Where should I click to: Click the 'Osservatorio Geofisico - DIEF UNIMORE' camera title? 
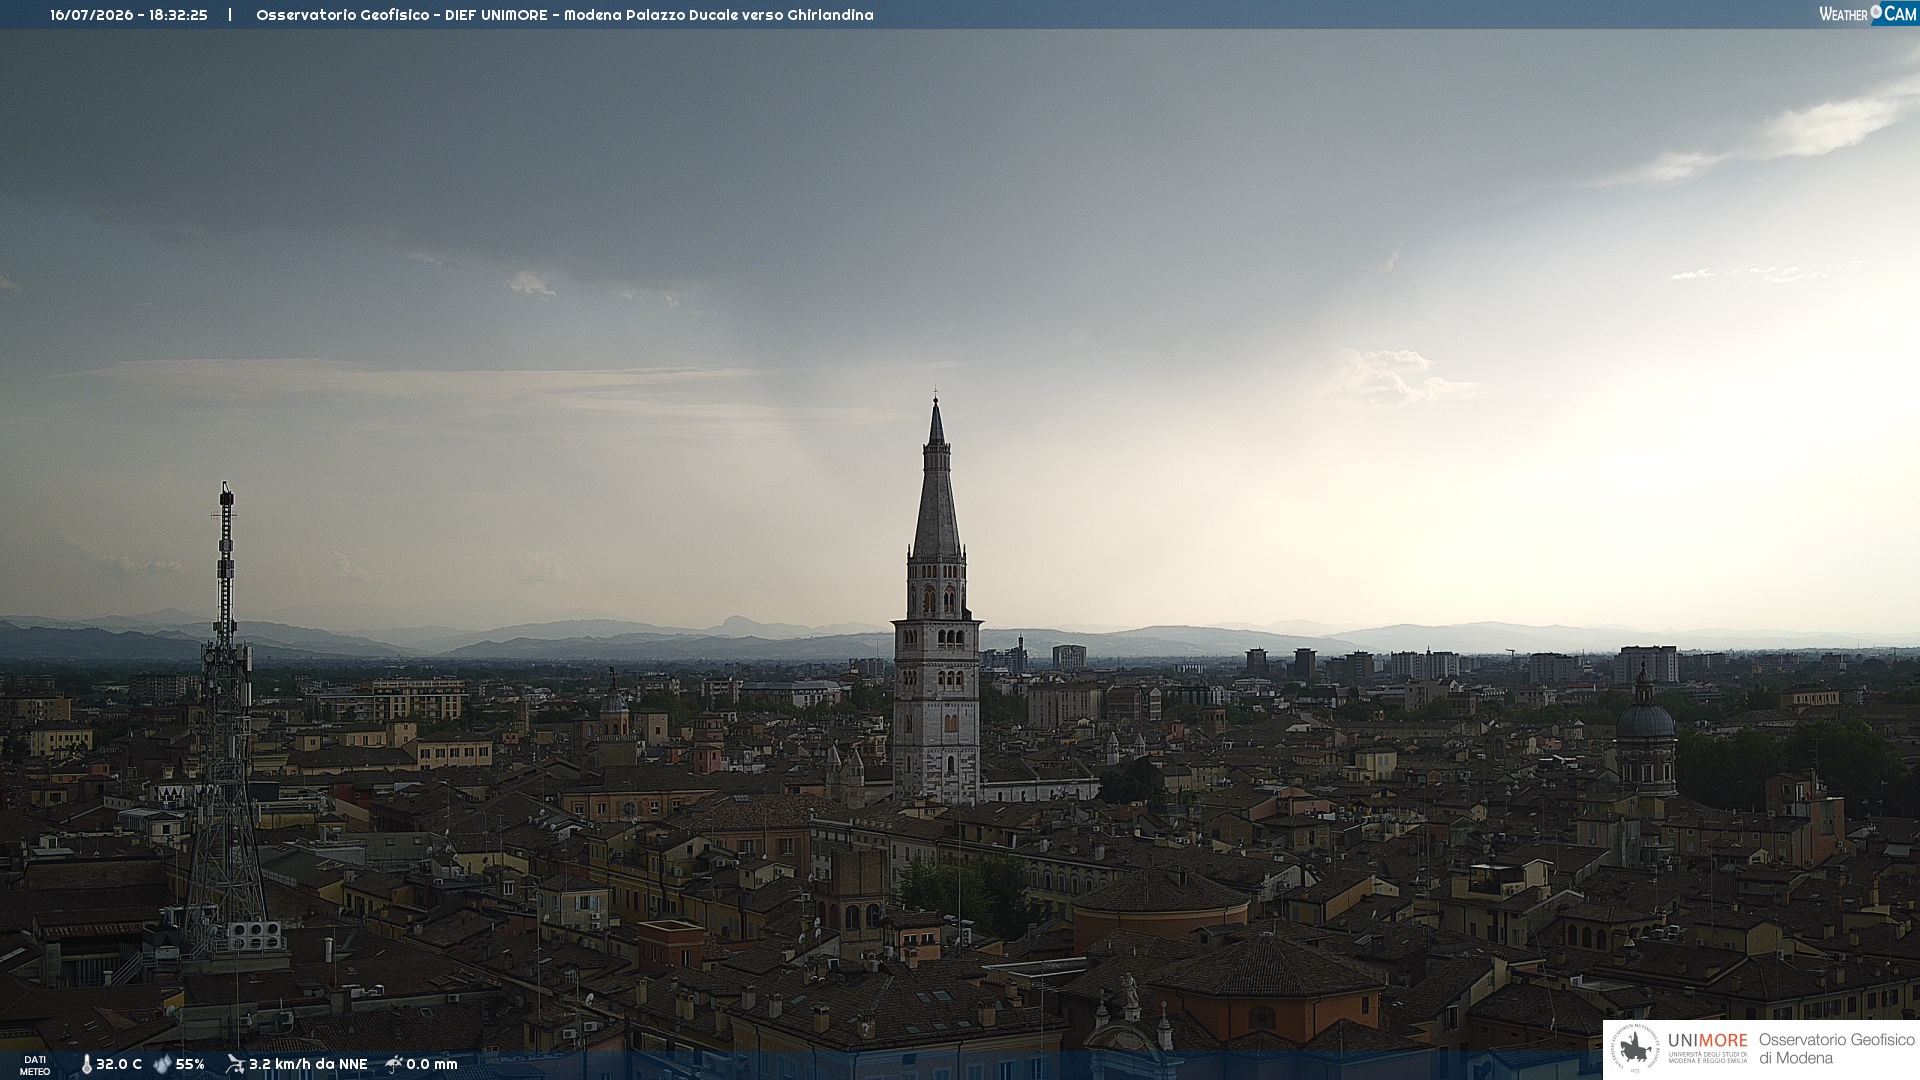pos(402,15)
